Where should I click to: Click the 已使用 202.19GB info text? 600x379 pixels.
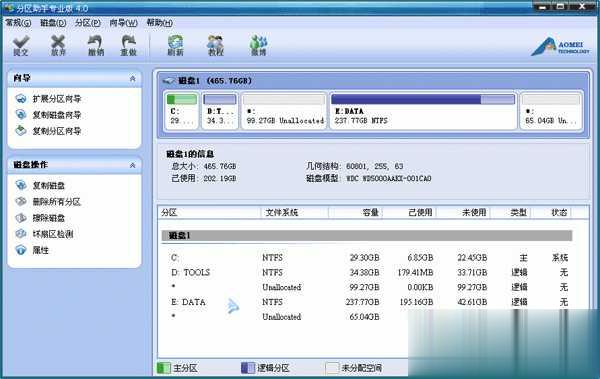(204, 178)
